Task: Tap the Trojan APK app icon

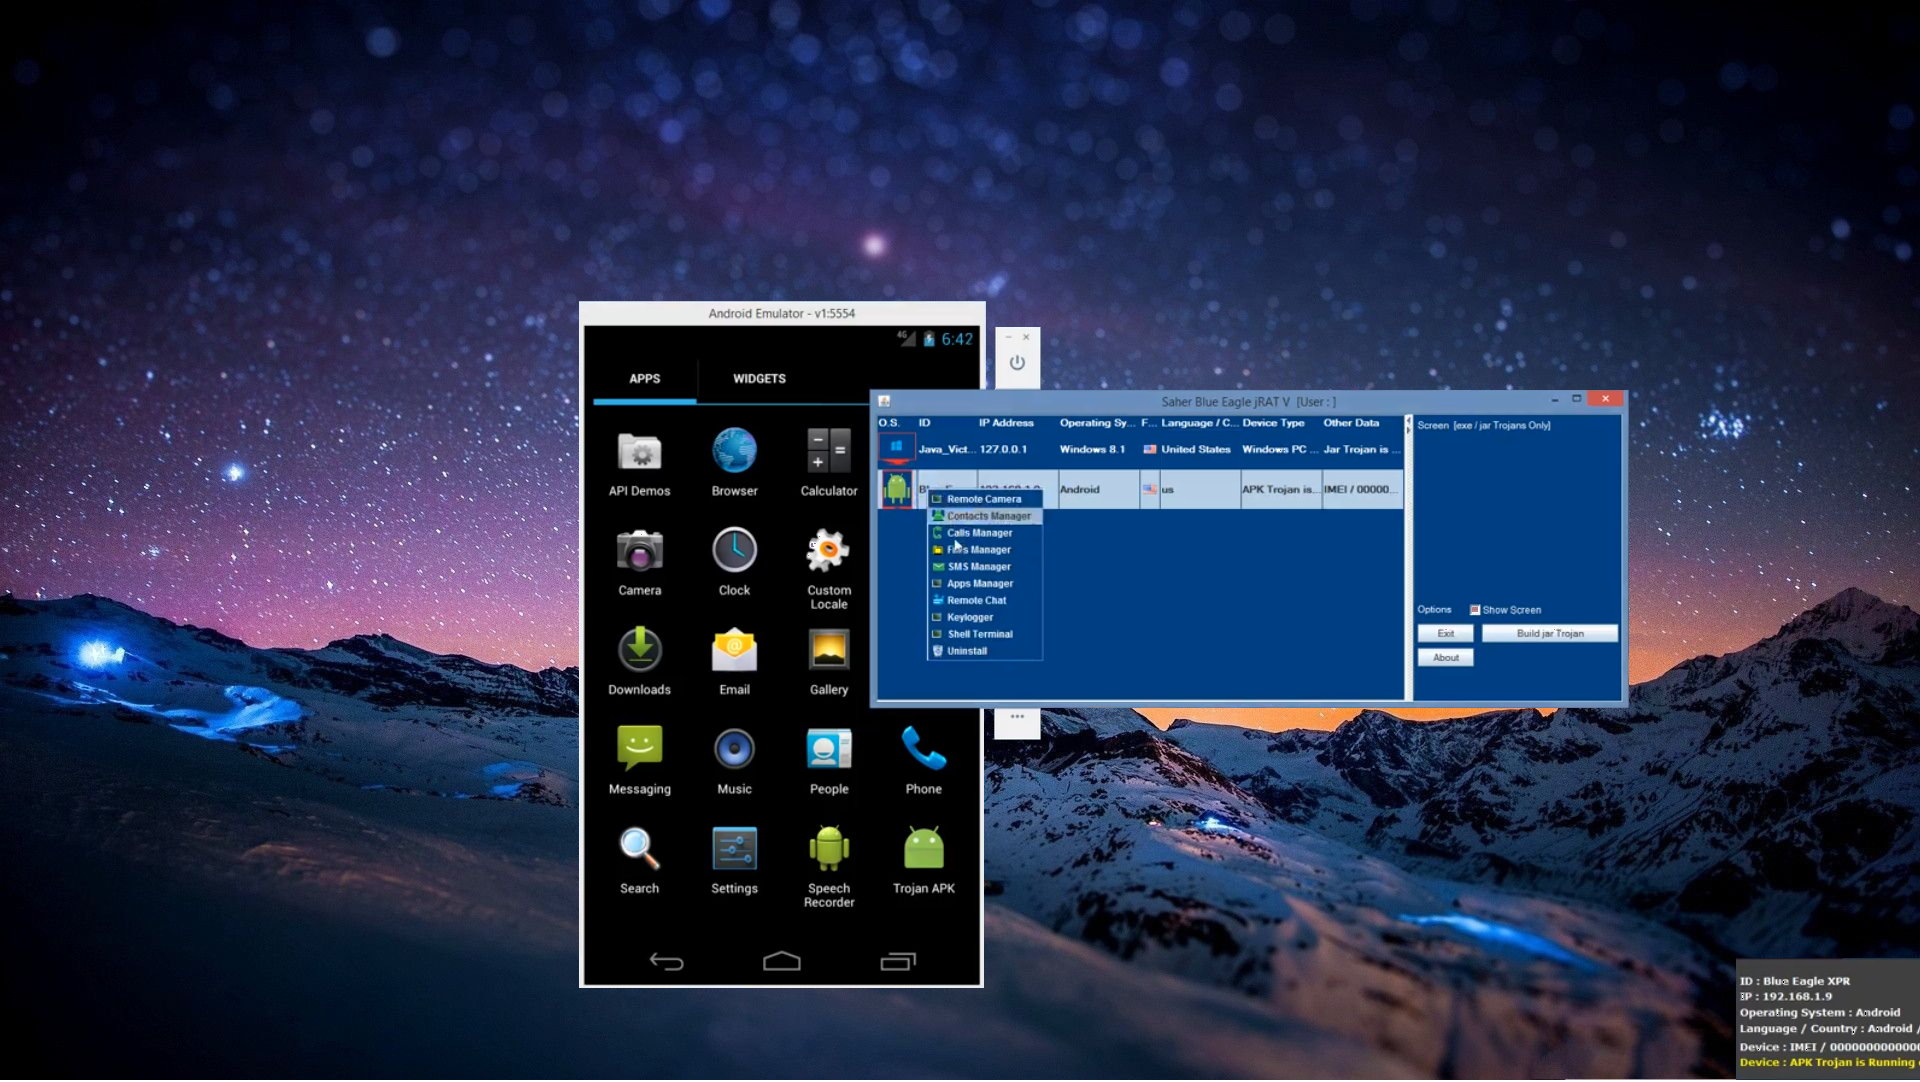Action: point(923,850)
